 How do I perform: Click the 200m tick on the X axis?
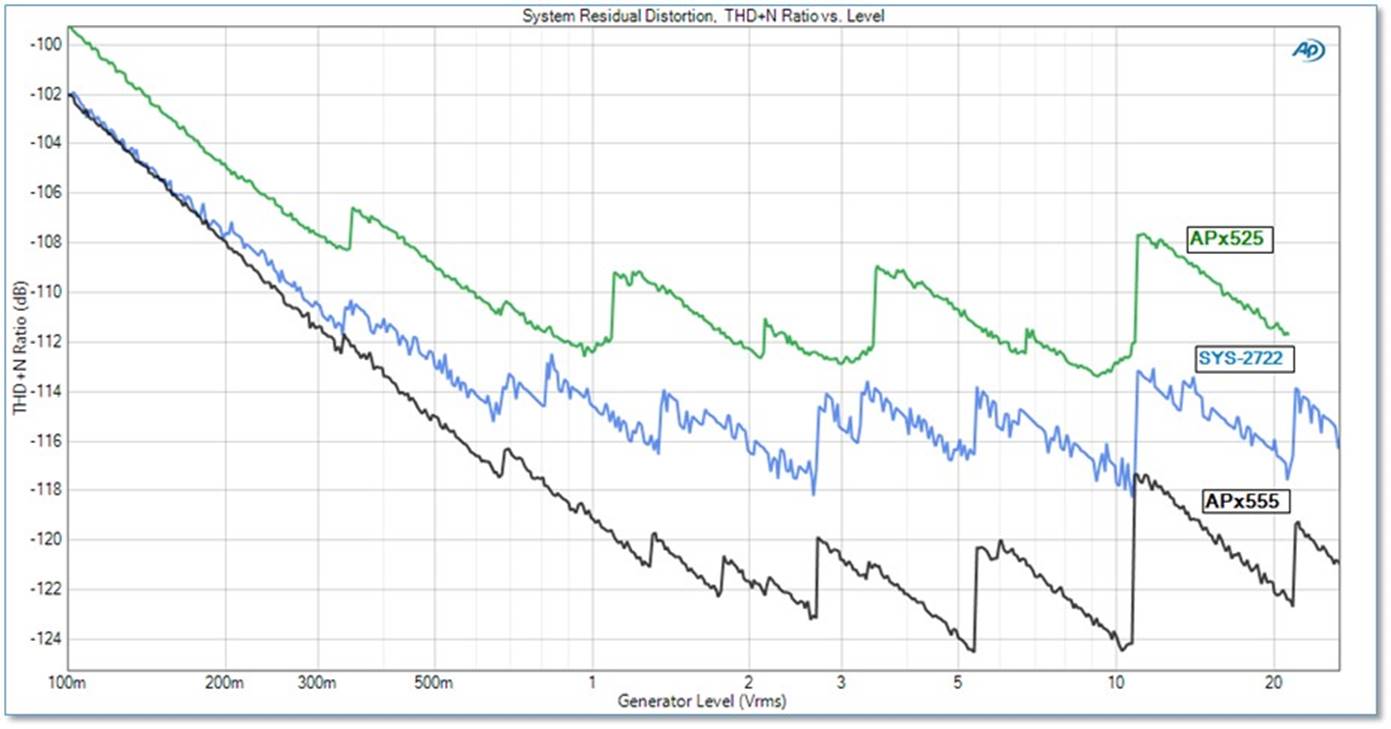tap(225, 683)
